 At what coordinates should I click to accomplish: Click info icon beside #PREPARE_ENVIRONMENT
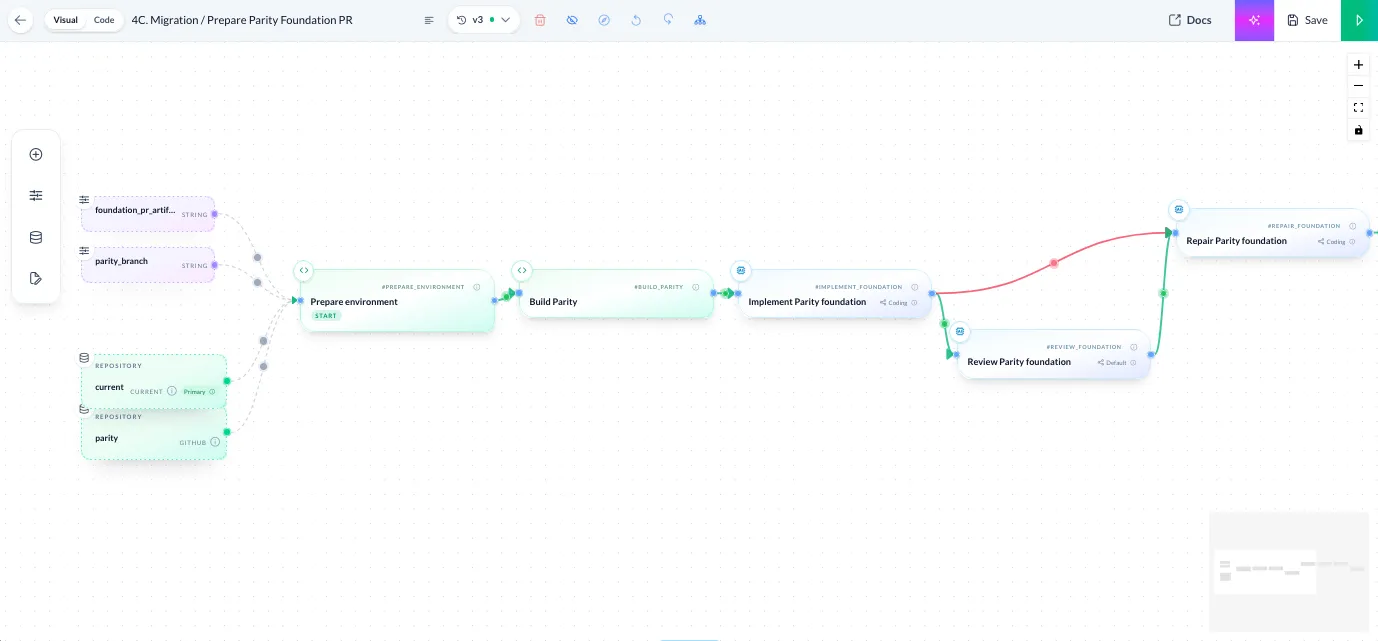(476, 287)
